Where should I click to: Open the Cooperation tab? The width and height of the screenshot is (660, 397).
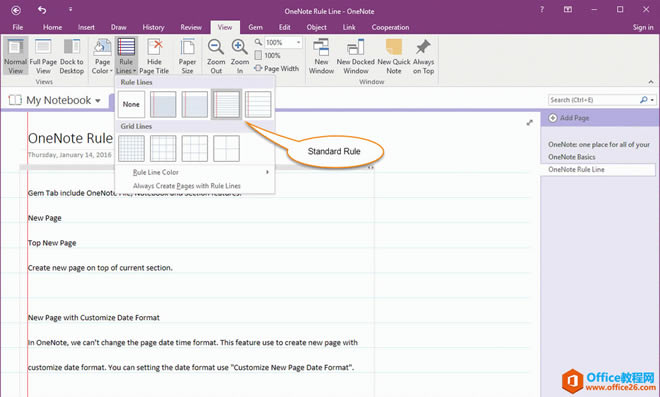click(x=390, y=27)
